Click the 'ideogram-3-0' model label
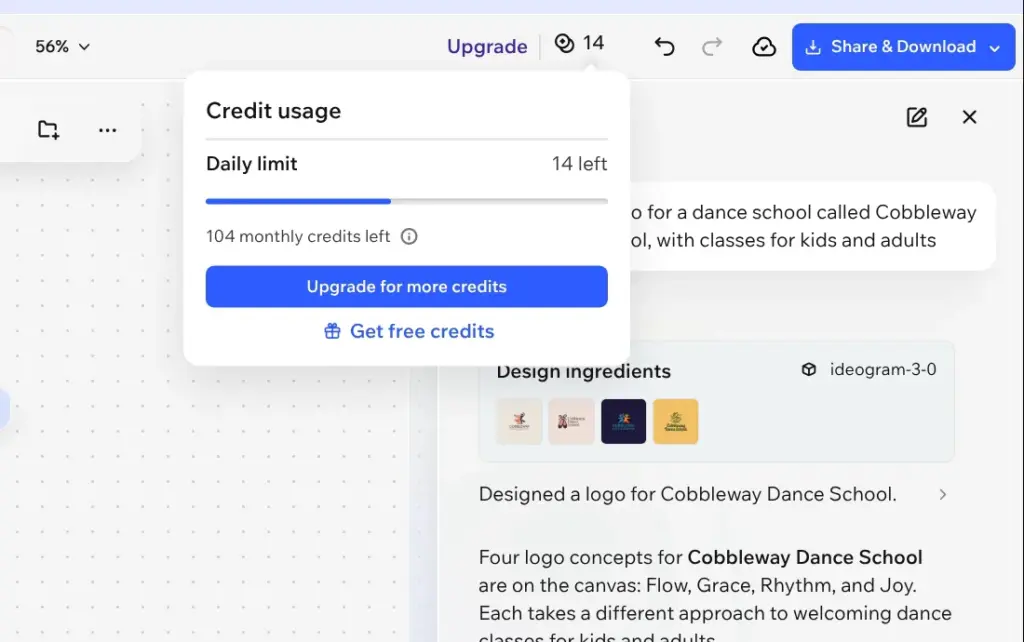The height and width of the screenshot is (642, 1024). 883,370
